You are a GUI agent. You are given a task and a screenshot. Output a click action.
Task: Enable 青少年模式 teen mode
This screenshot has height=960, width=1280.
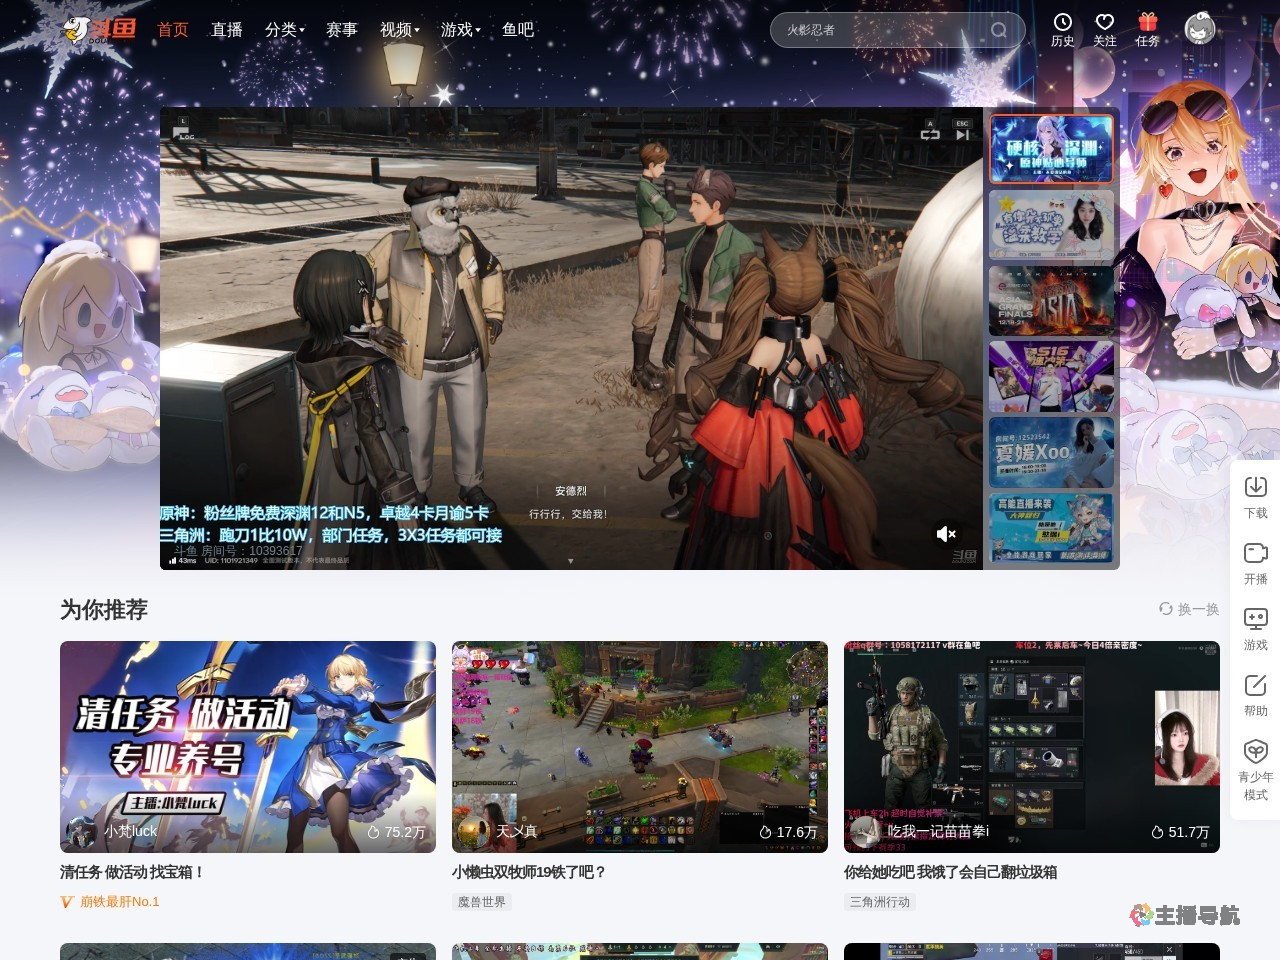click(x=1255, y=752)
